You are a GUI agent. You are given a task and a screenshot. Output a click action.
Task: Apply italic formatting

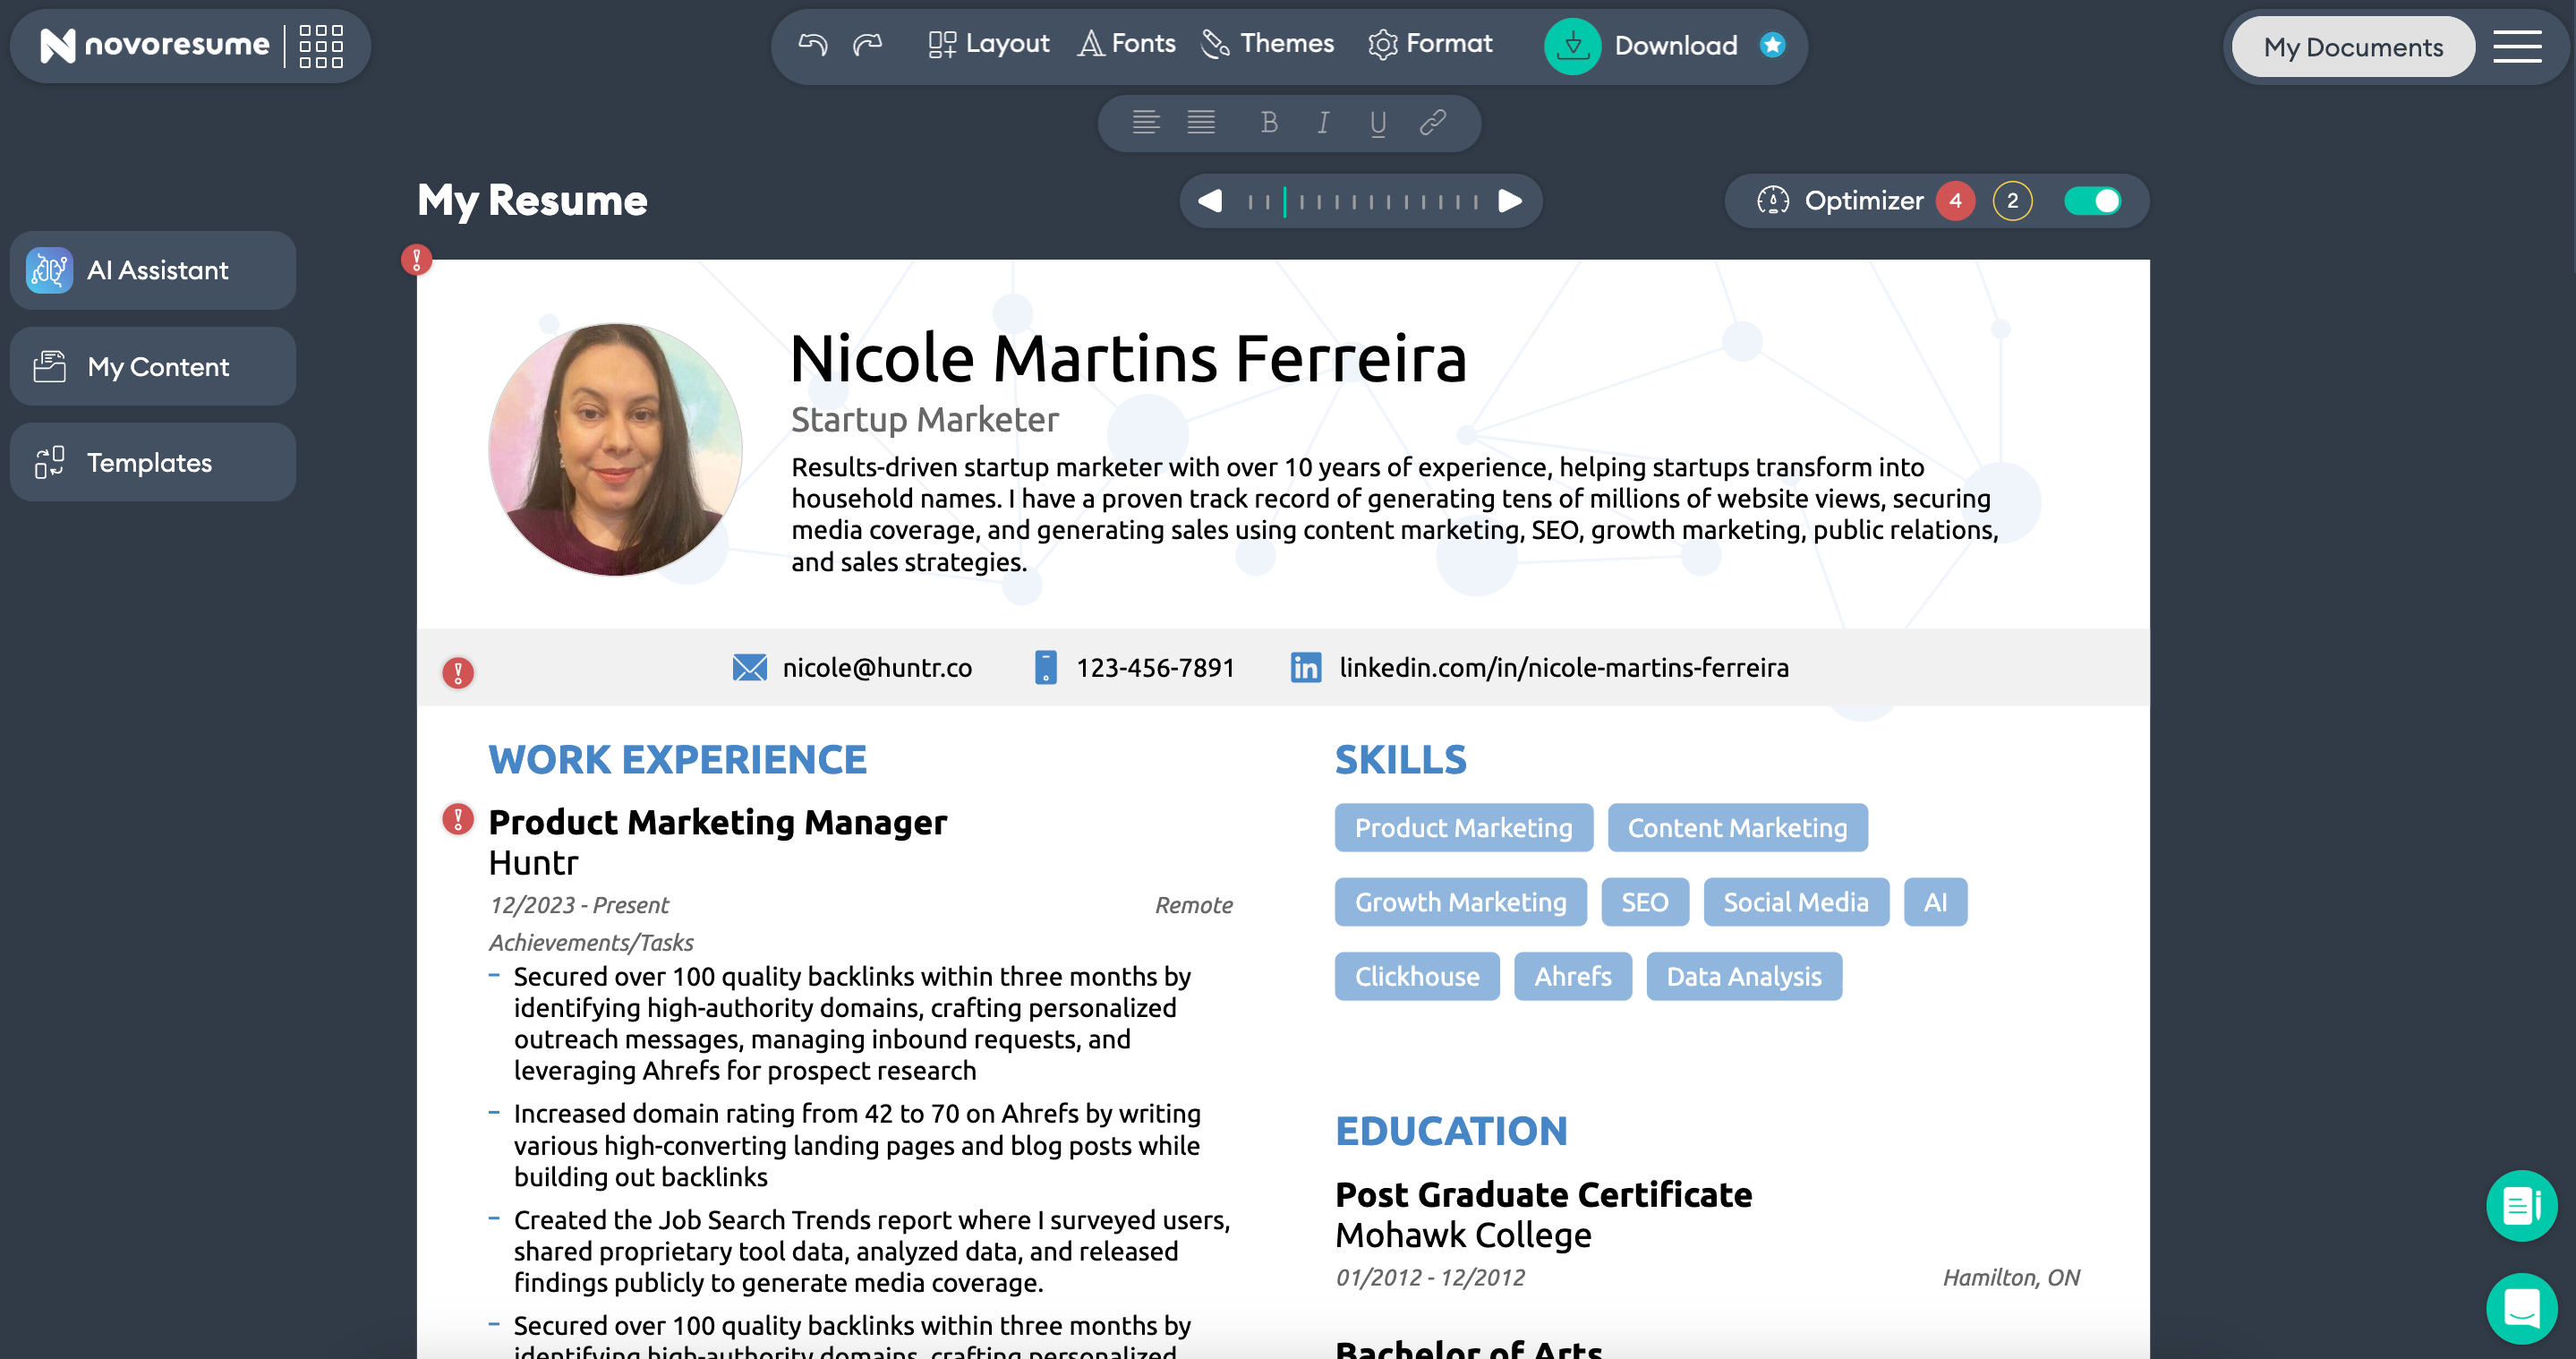pyautogui.click(x=1323, y=123)
